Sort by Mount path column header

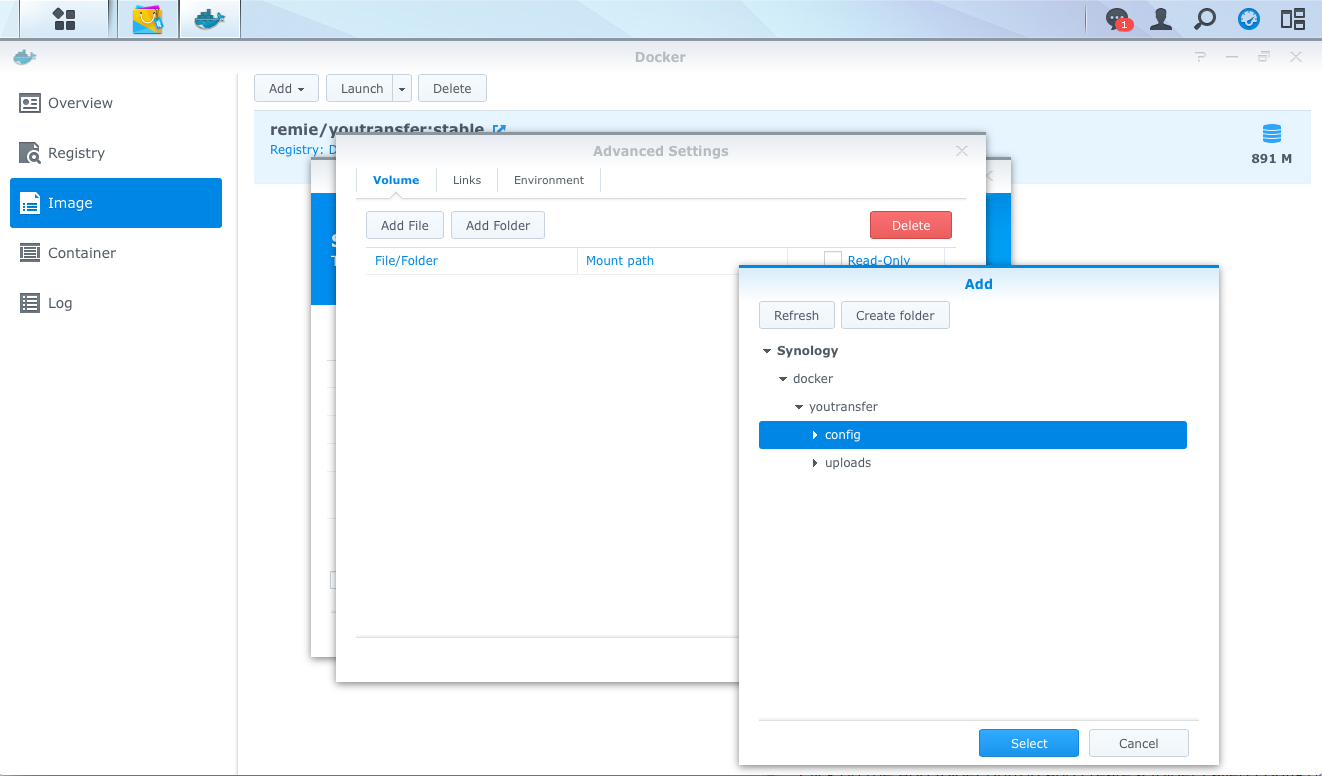click(682, 261)
